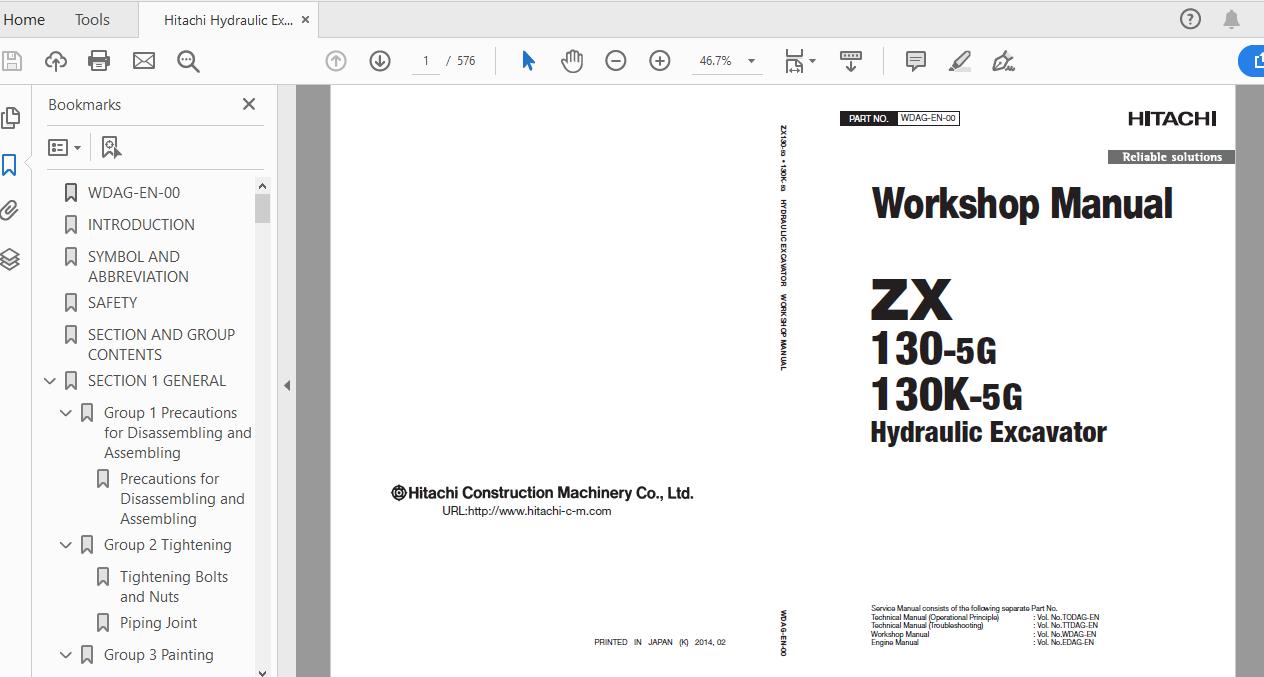Viewport: 1264px width, 677px height.
Task: Close the Hitachi Hydraulic Ex... tab
Action: (x=305, y=19)
